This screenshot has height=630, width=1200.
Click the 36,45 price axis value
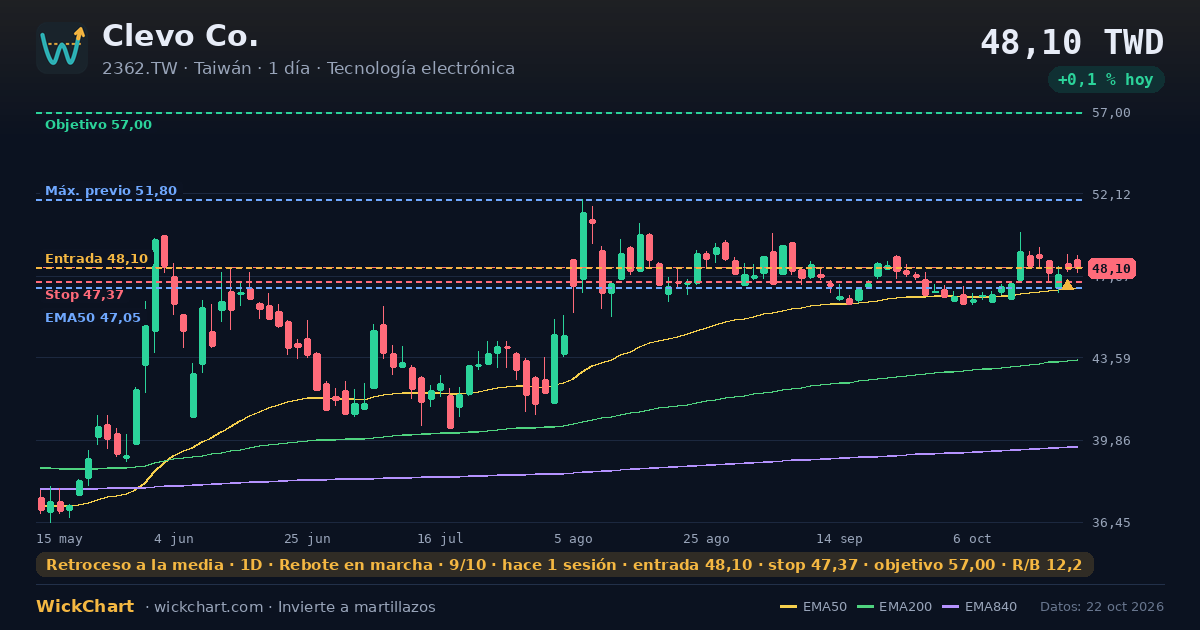coord(1111,523)
